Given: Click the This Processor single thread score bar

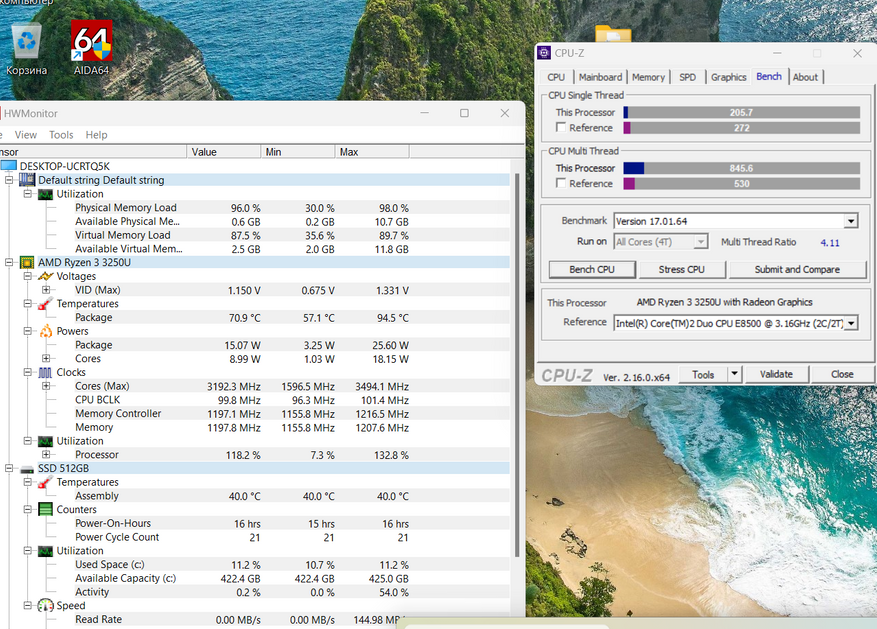Looking at the screenshot, I should pyautogui.click(x=741, y=113).
